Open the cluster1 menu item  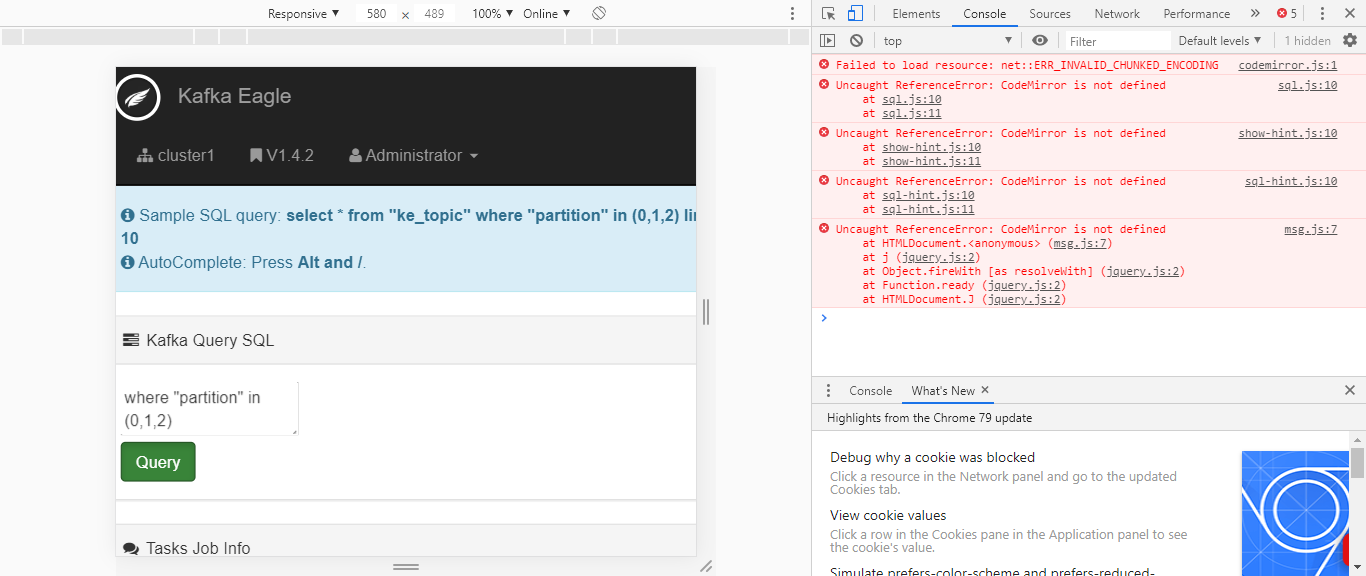pyautogui.click(x=176, y=156)
